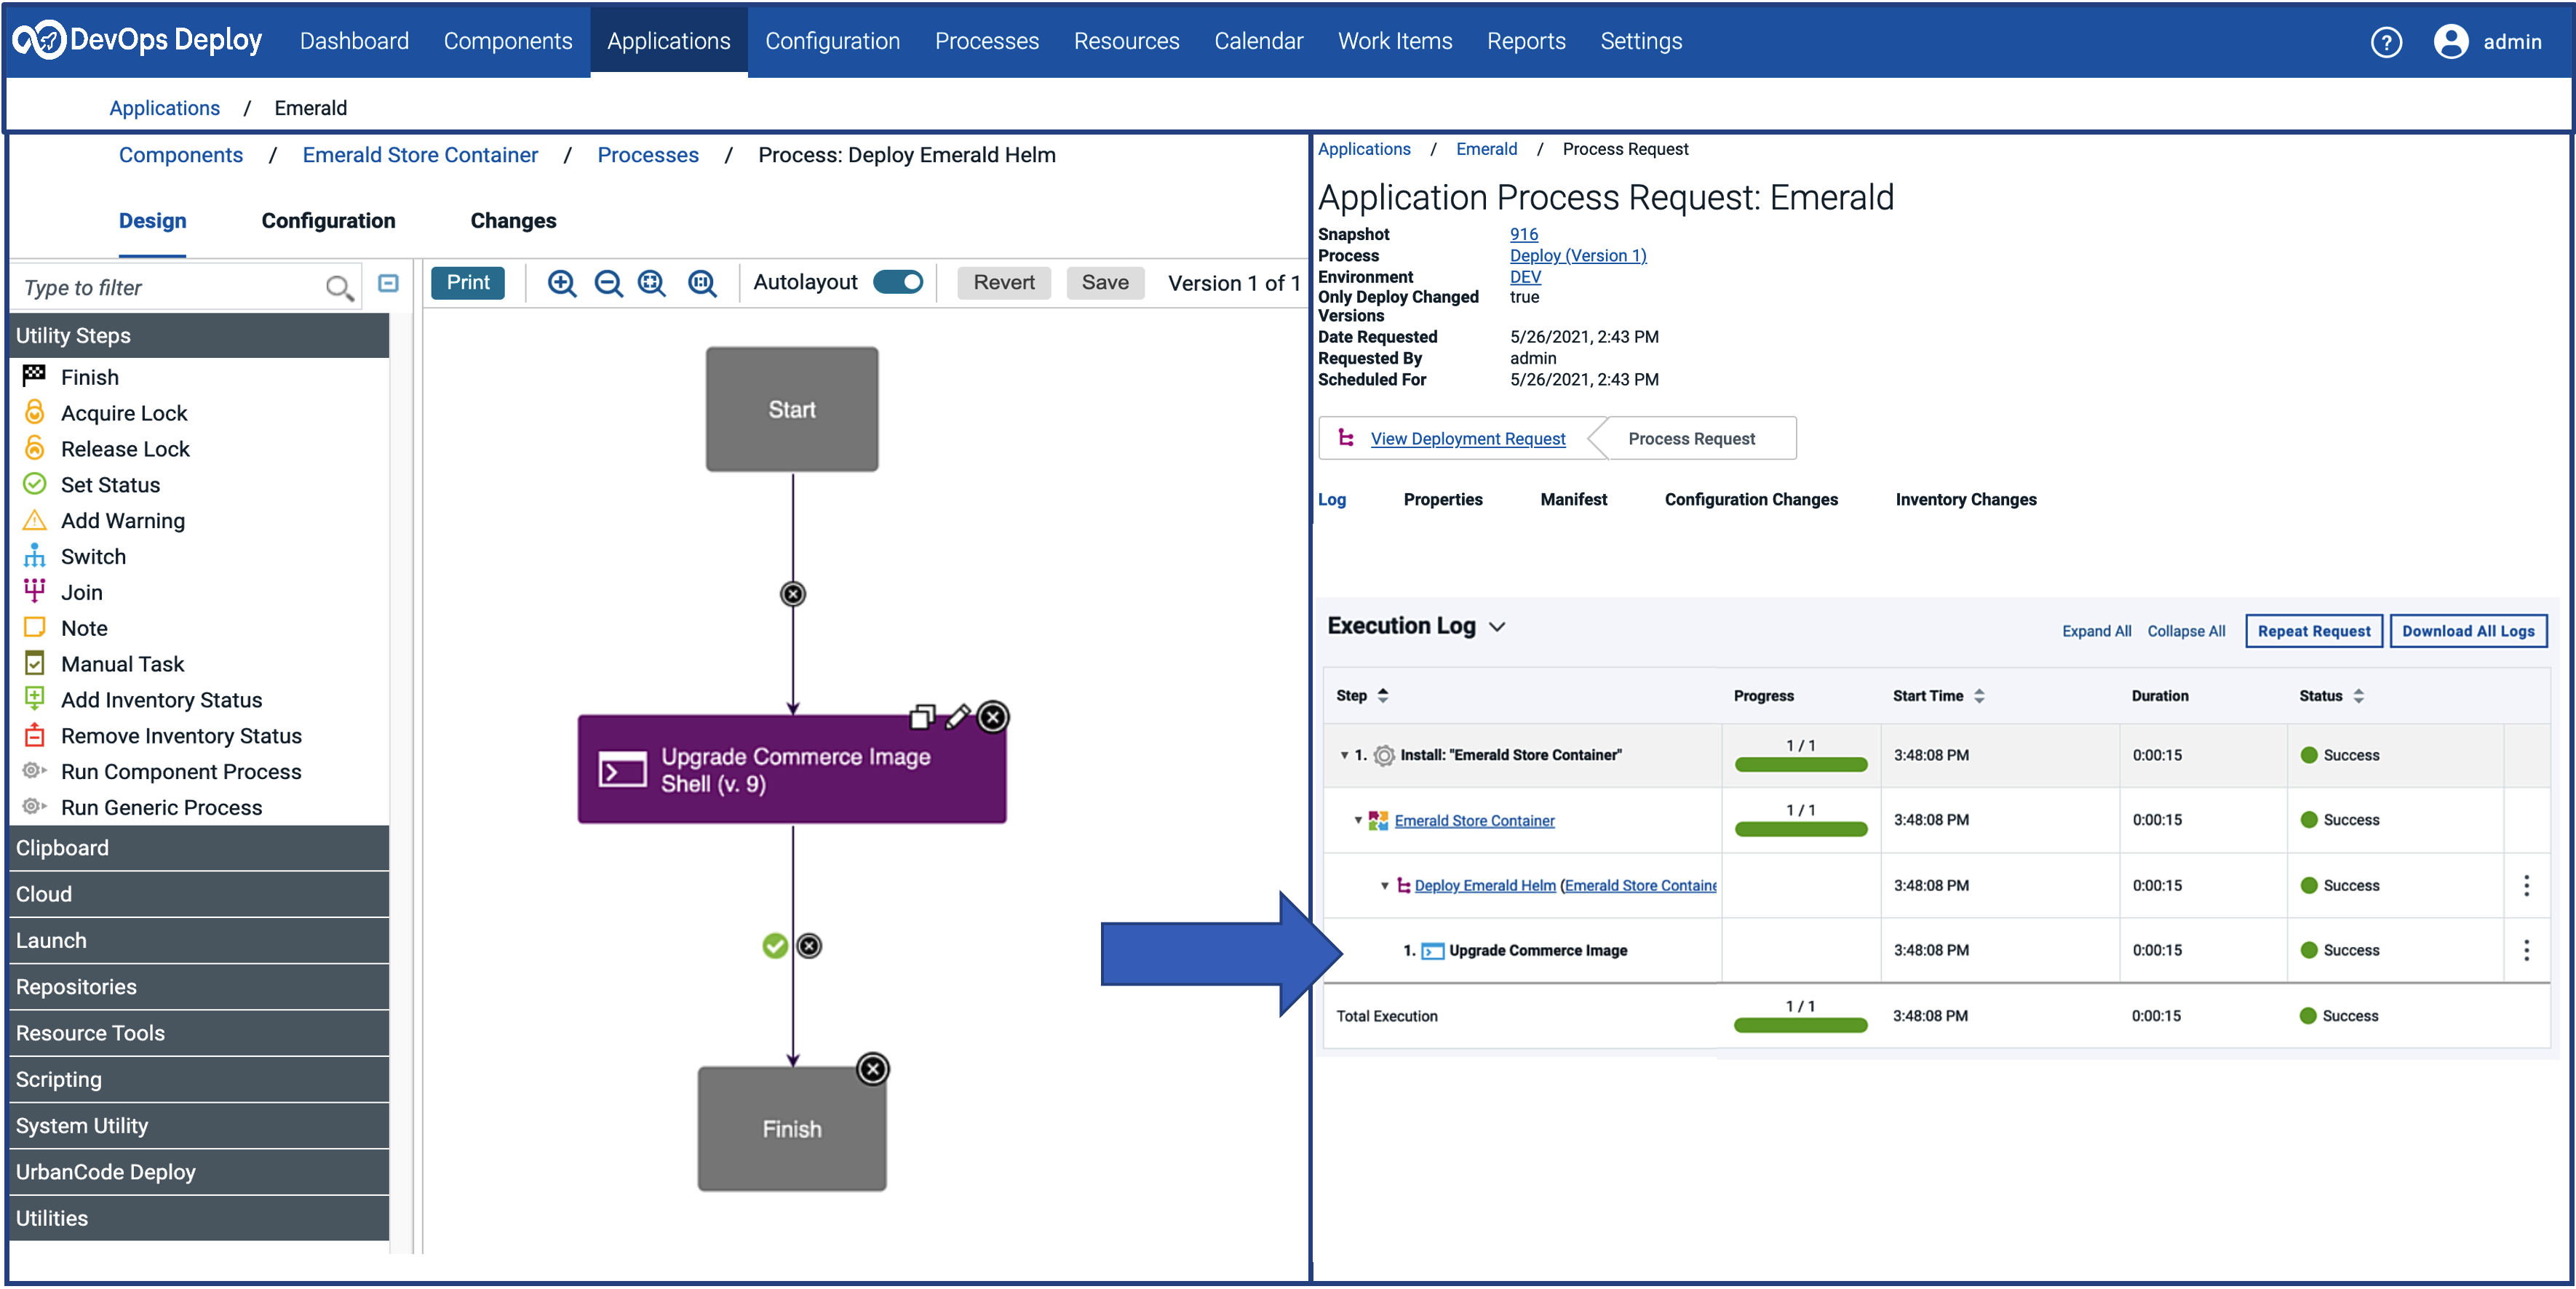The width and height of the screenshot is (2576, 1289).
Task: Select the Acquire Lock step
Action: (x=105, y=413)
